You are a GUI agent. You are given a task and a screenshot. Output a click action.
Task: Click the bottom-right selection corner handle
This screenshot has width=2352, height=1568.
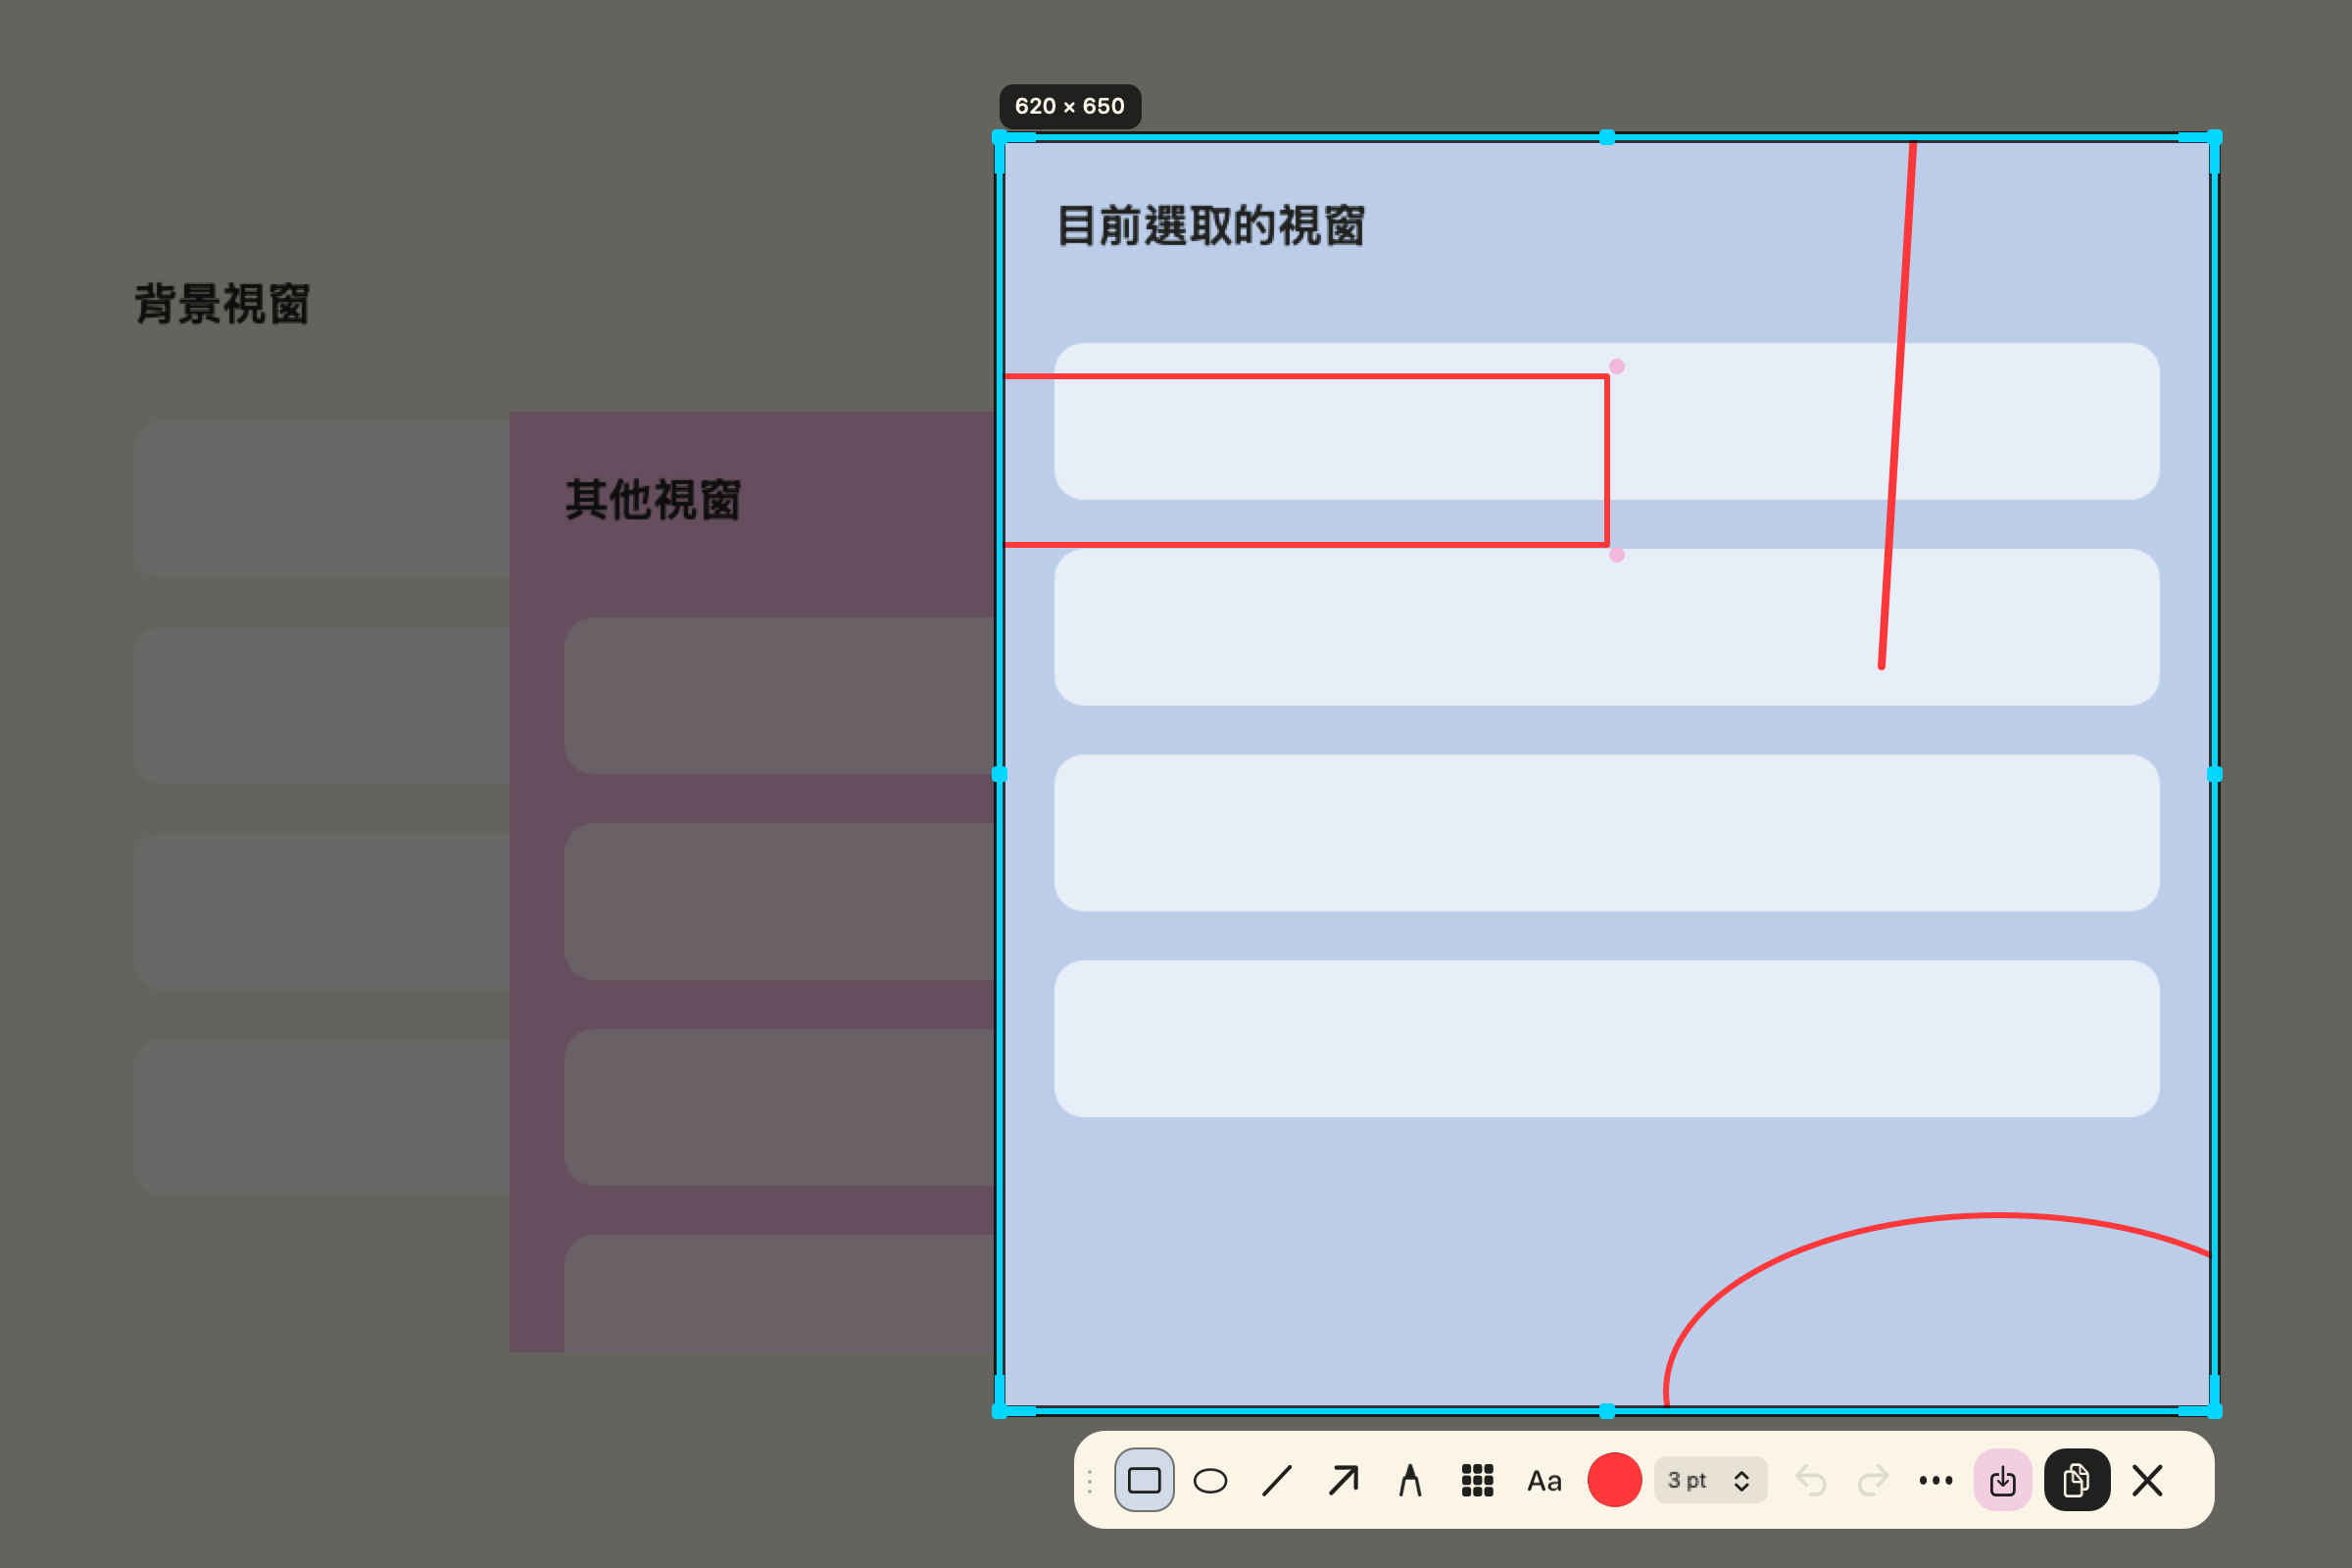[2215, 1411]
